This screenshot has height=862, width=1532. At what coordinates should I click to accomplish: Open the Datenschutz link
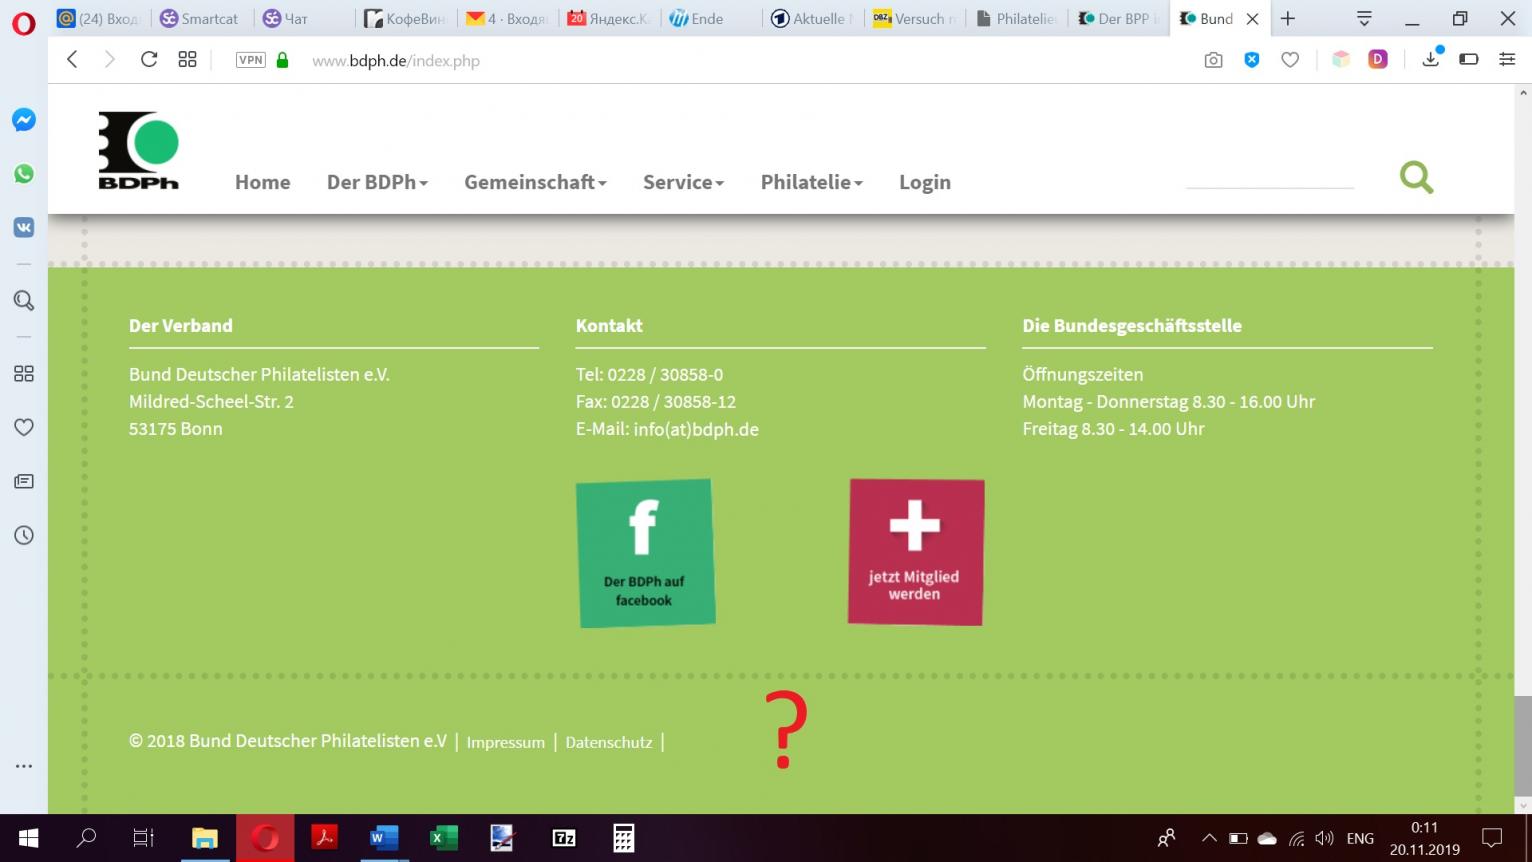(x=609, y=742)
